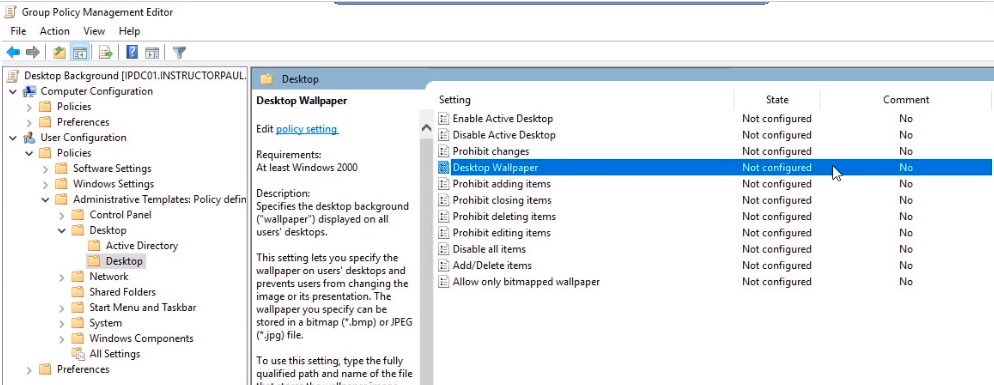The height and width of the screenshot is (385, 994).
Task: Click the blue Back arrow in toolbar
Action: pos(13,53)
